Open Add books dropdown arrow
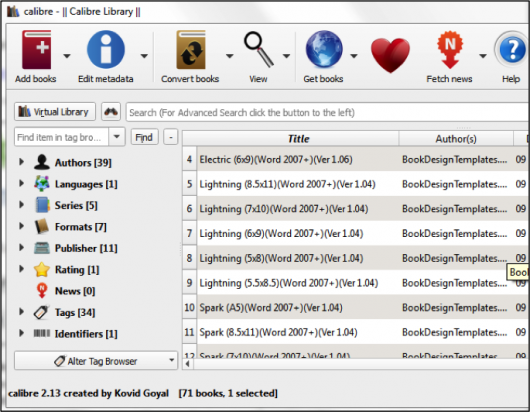 click(67, 56)
